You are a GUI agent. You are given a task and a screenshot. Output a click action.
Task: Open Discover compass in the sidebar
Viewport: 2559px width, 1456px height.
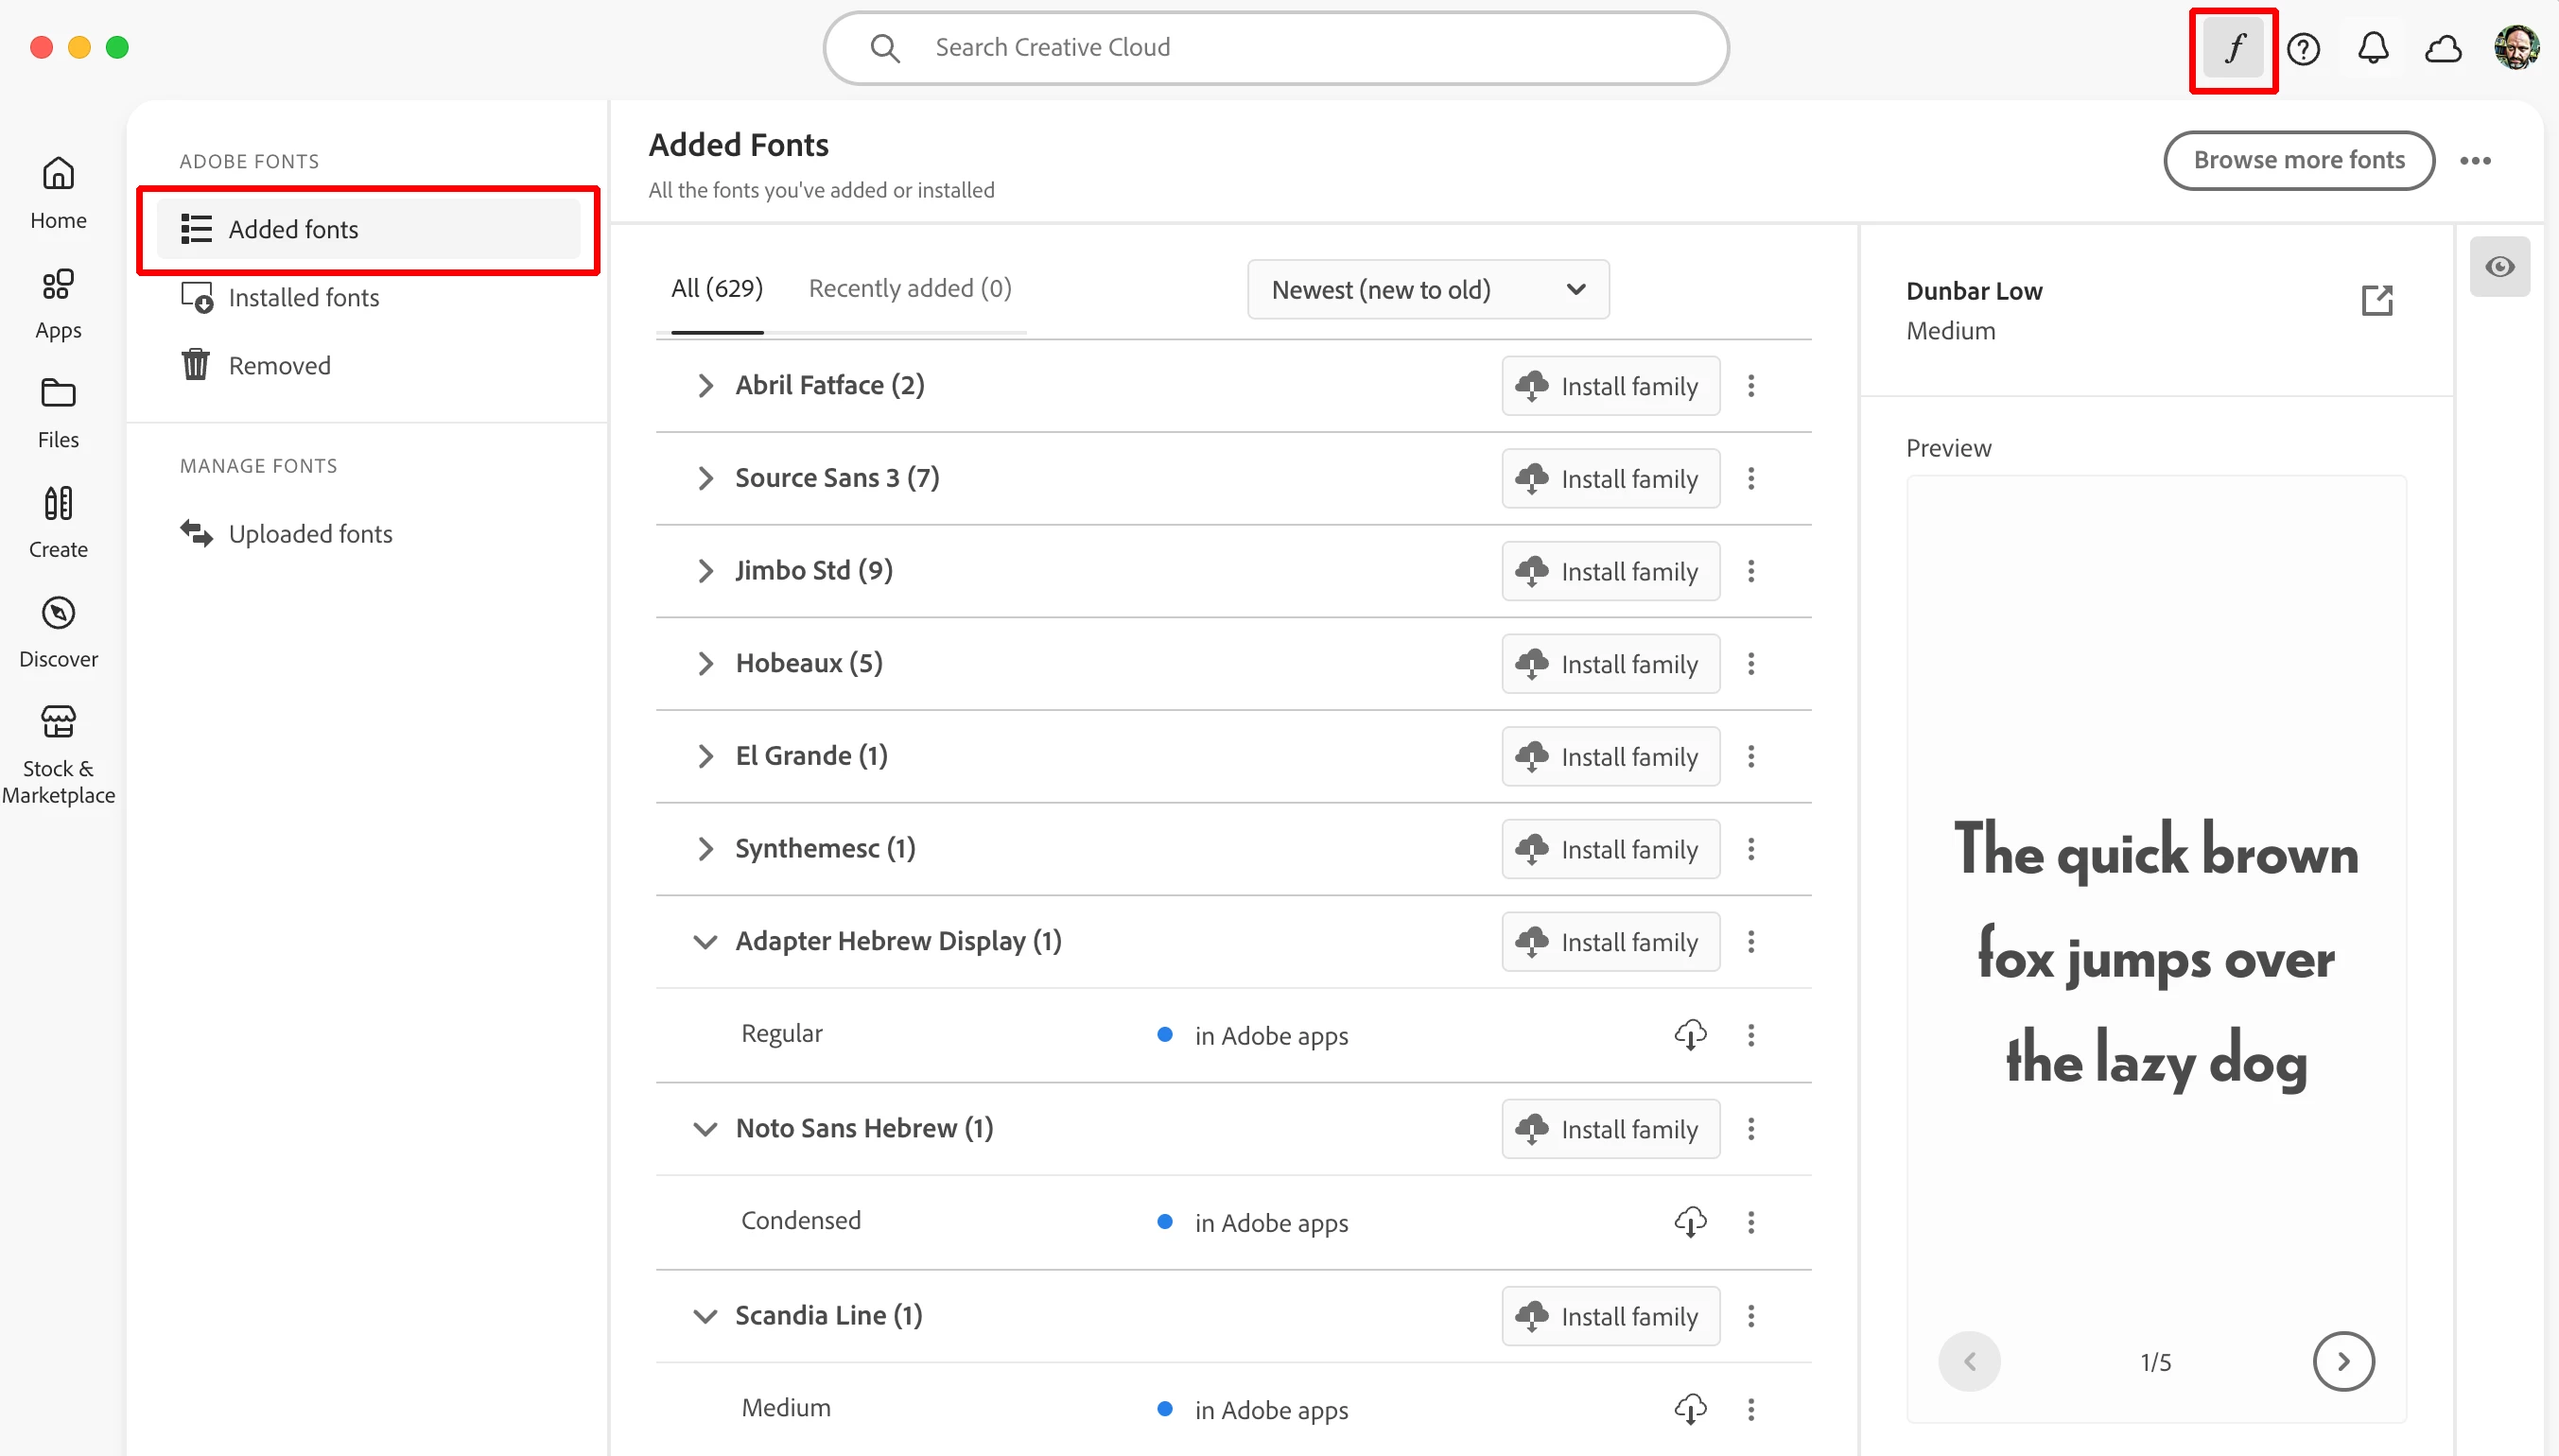click(x=58, y=630)
